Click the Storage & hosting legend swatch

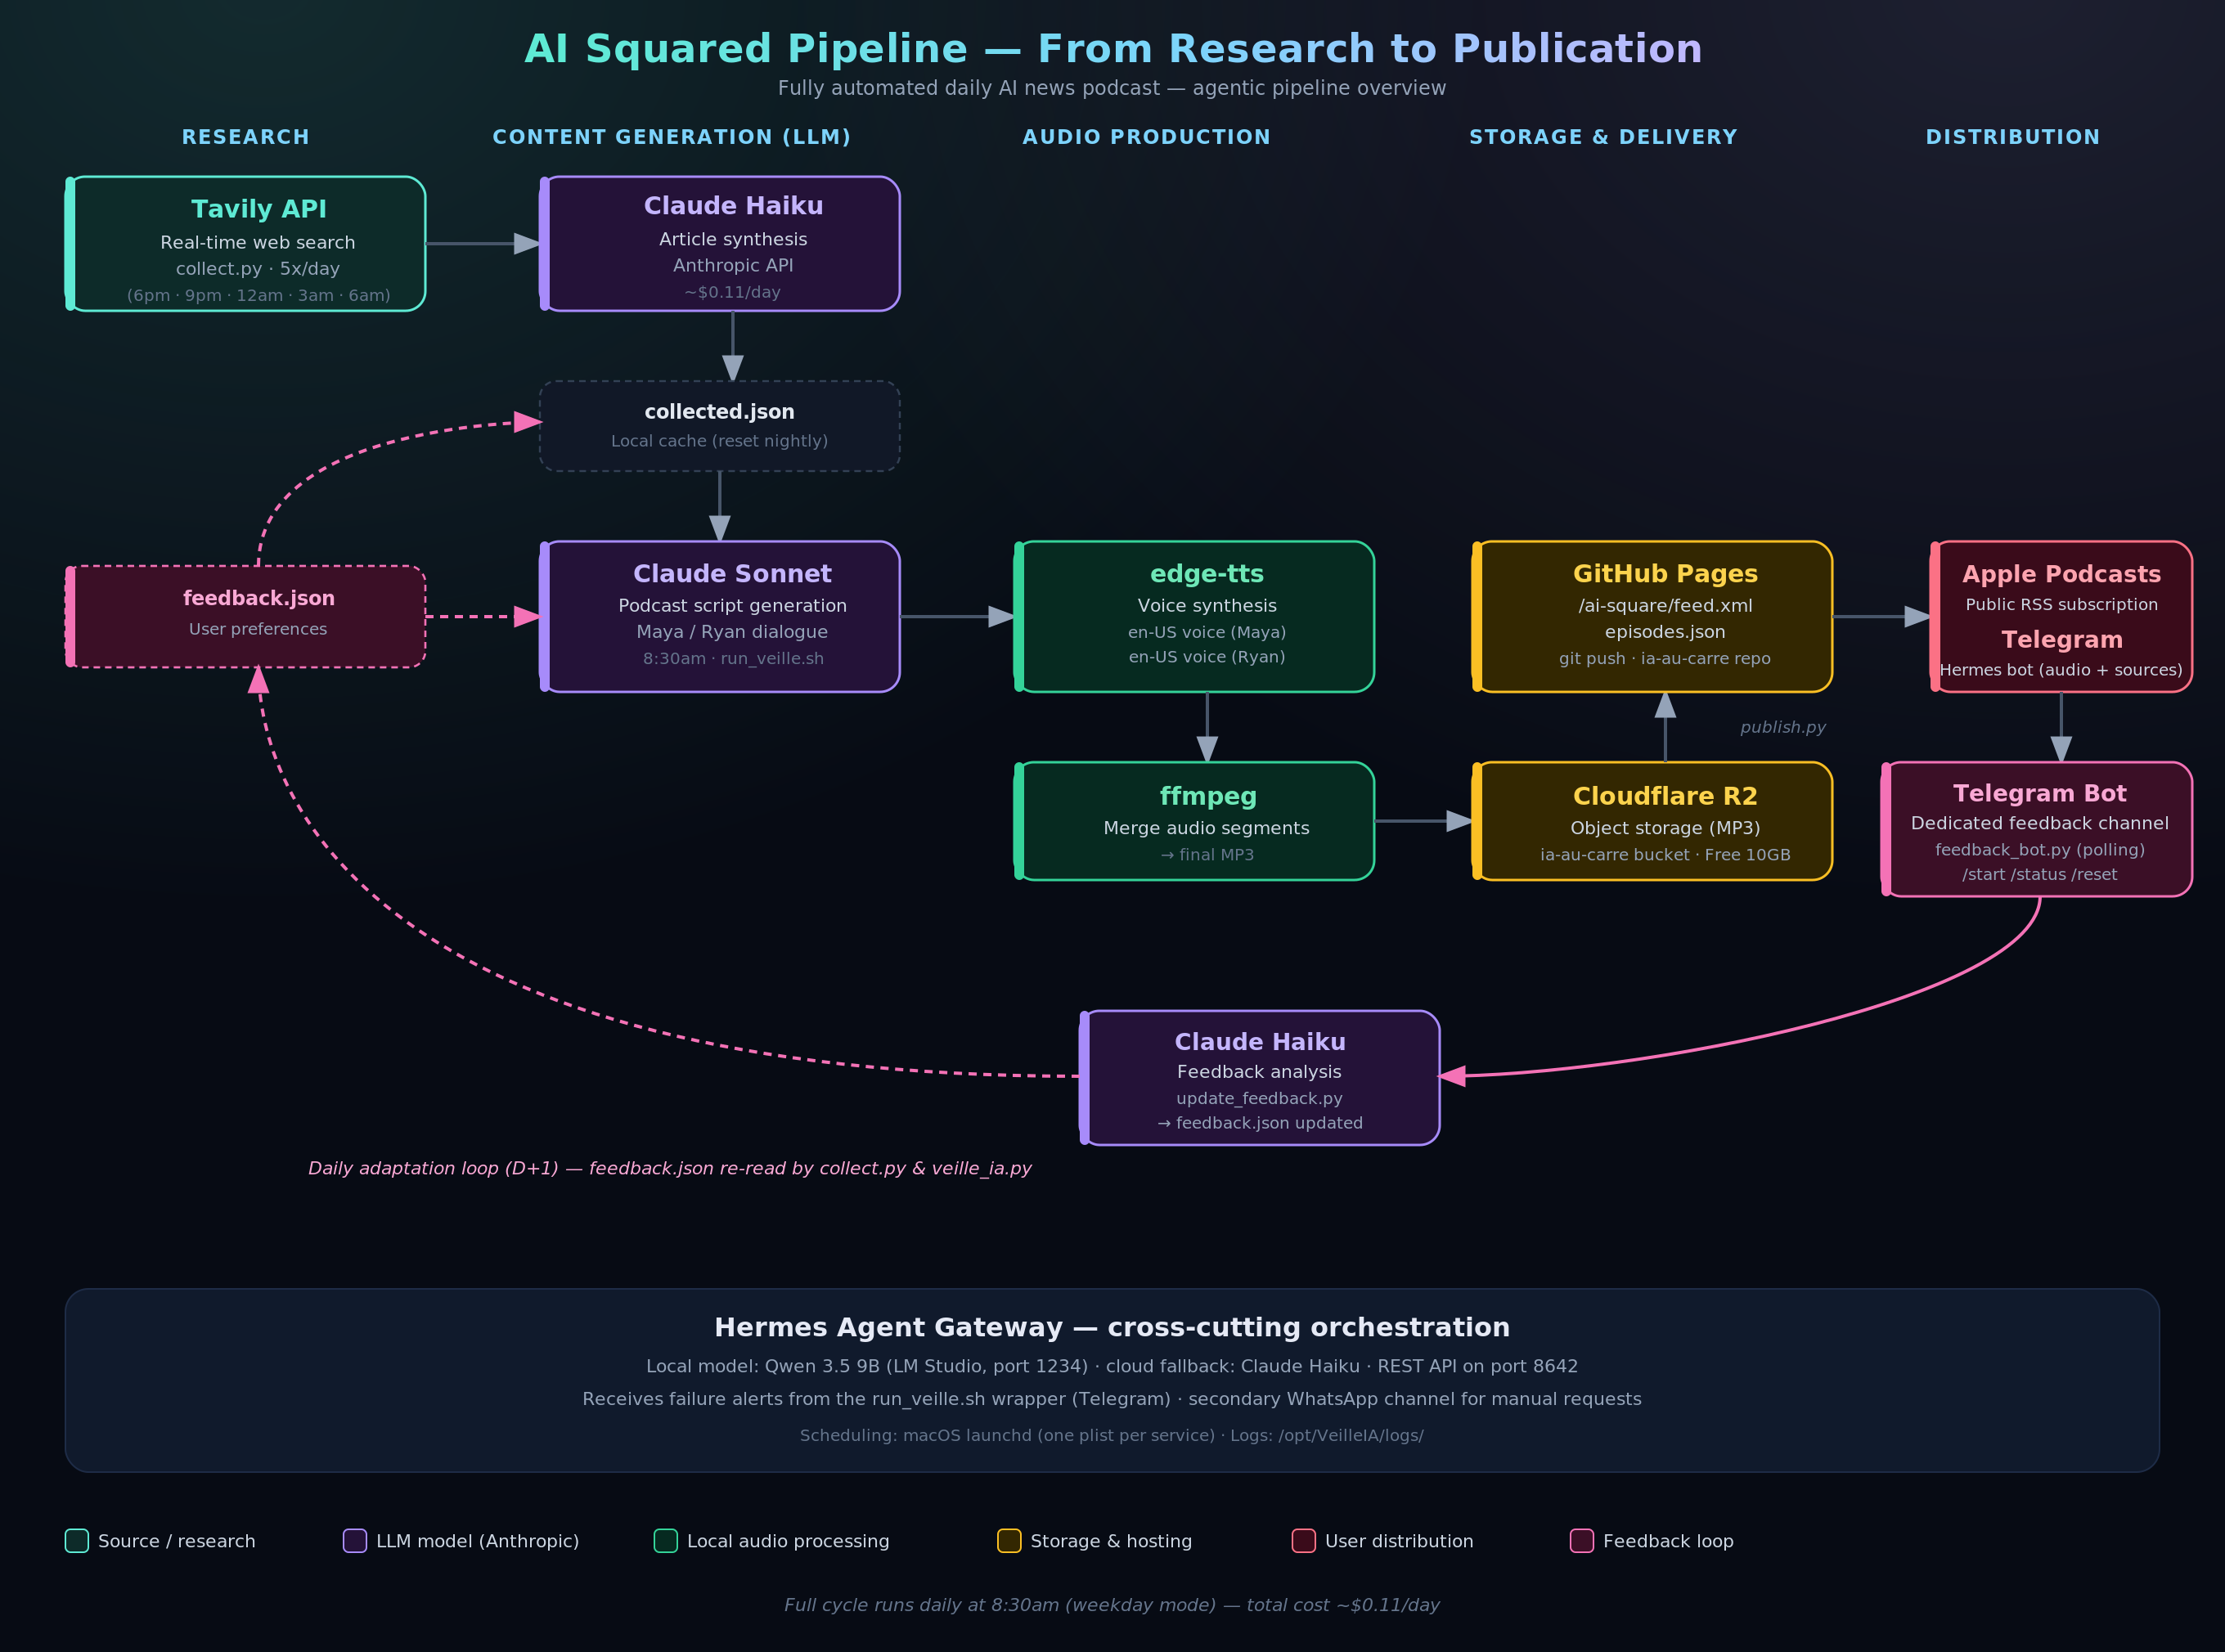point(1009,1541)
